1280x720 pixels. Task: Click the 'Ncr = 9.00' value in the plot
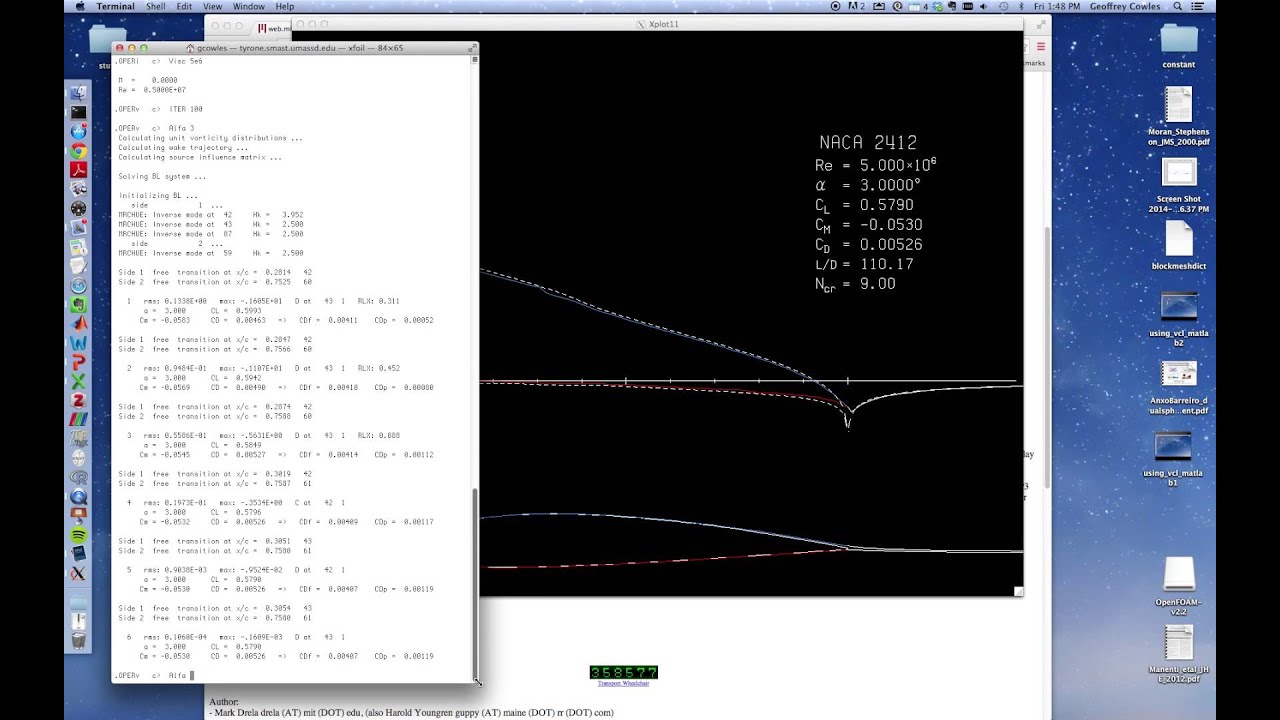[x=855, y=284]
